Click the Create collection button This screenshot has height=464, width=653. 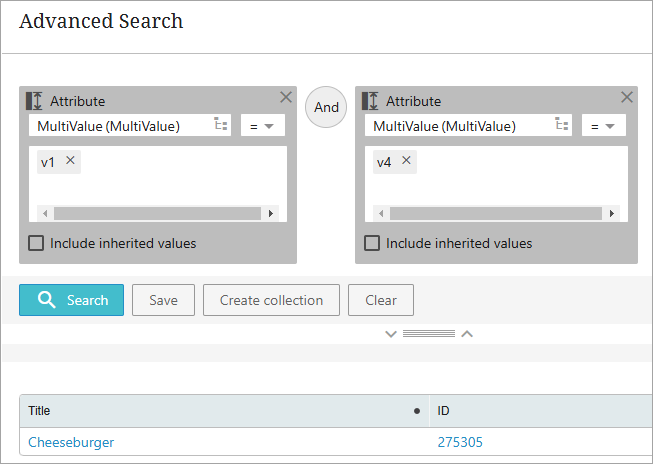point(271,300)
